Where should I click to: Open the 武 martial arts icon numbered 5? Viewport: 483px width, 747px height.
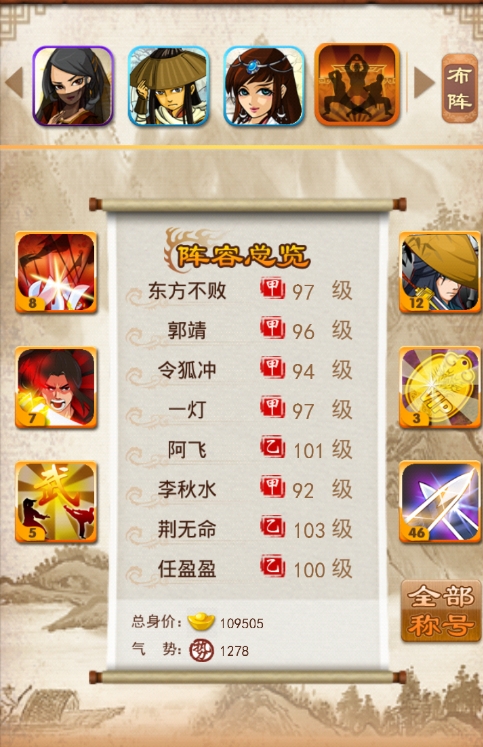point(56,502)
